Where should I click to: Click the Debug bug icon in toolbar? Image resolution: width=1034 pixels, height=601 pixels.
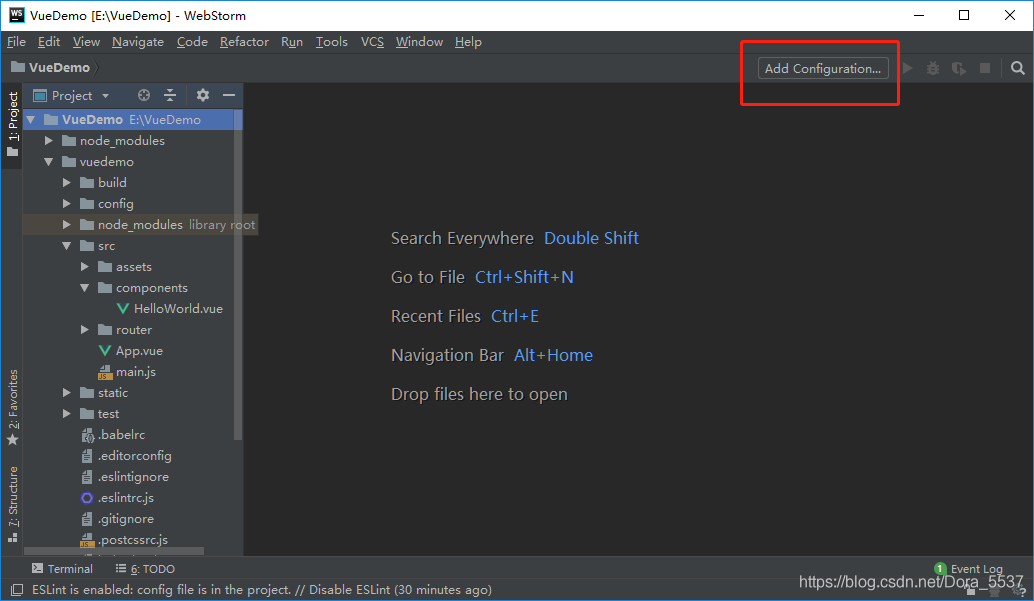[932, 68]
